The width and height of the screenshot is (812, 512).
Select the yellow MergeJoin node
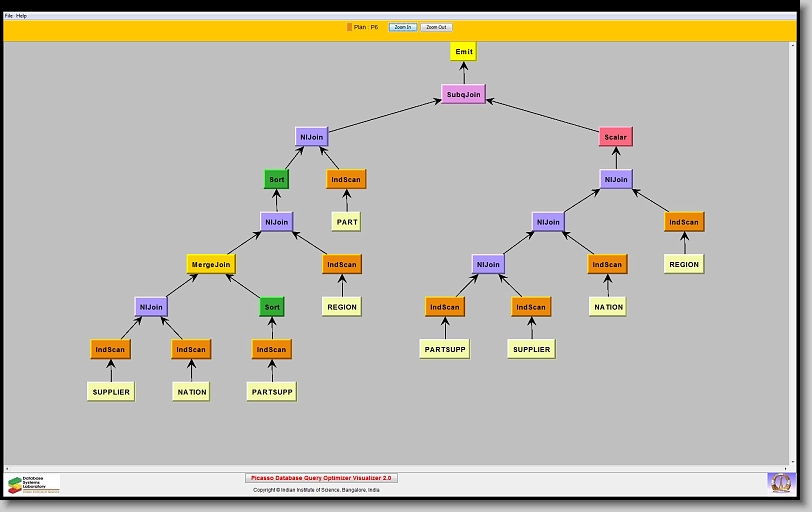tap(210, 265)
